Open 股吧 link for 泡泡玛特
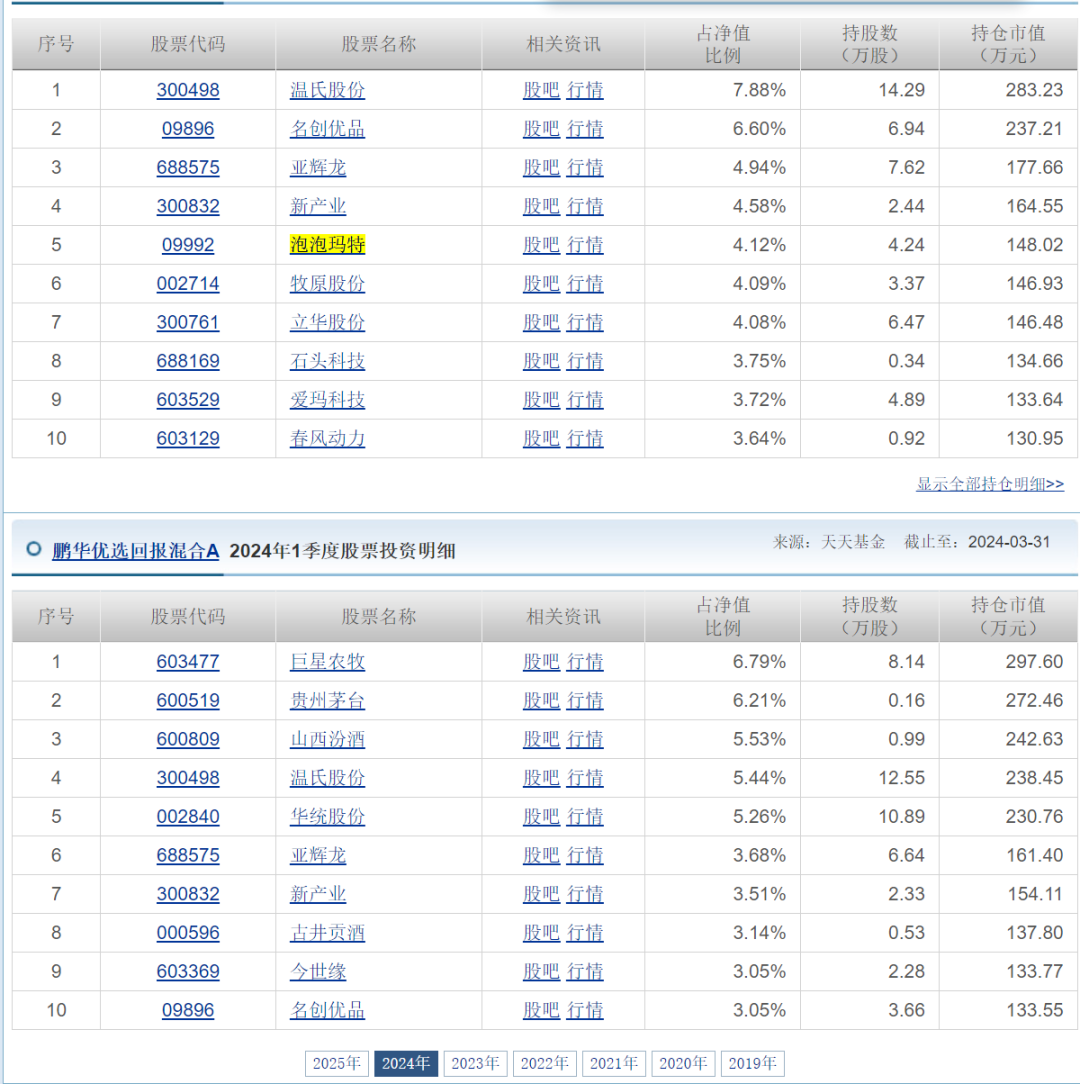The width and height of the screenshot is (1080, 1084). coord(541,245)
